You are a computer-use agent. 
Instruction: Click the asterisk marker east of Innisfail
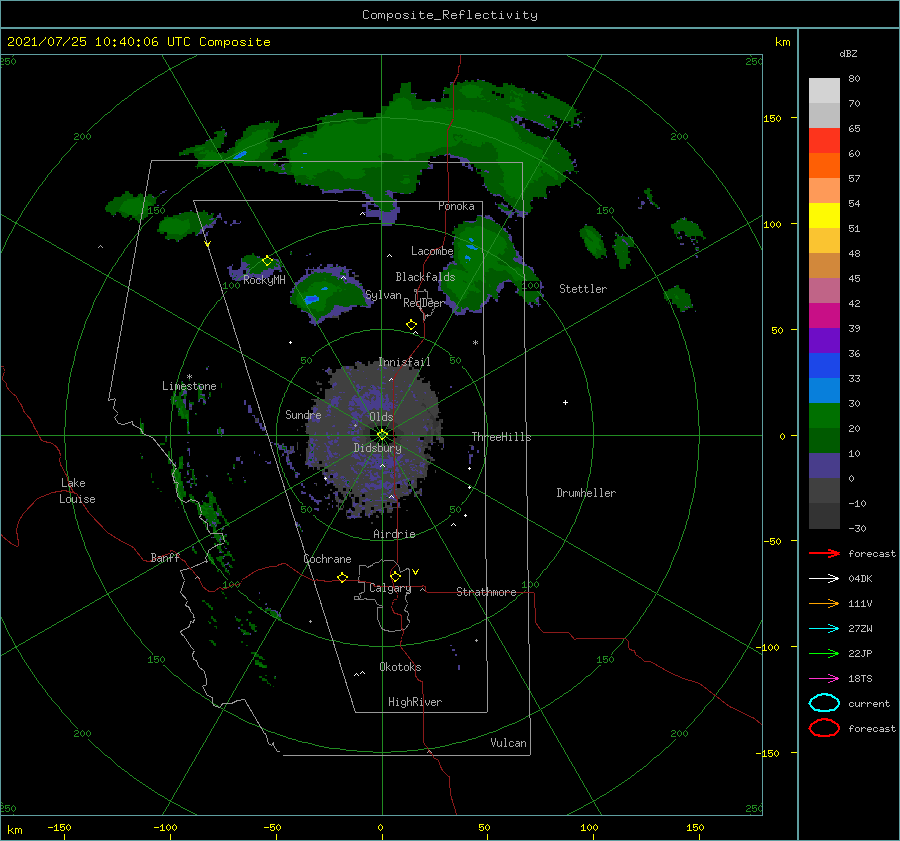coord(475,343)
